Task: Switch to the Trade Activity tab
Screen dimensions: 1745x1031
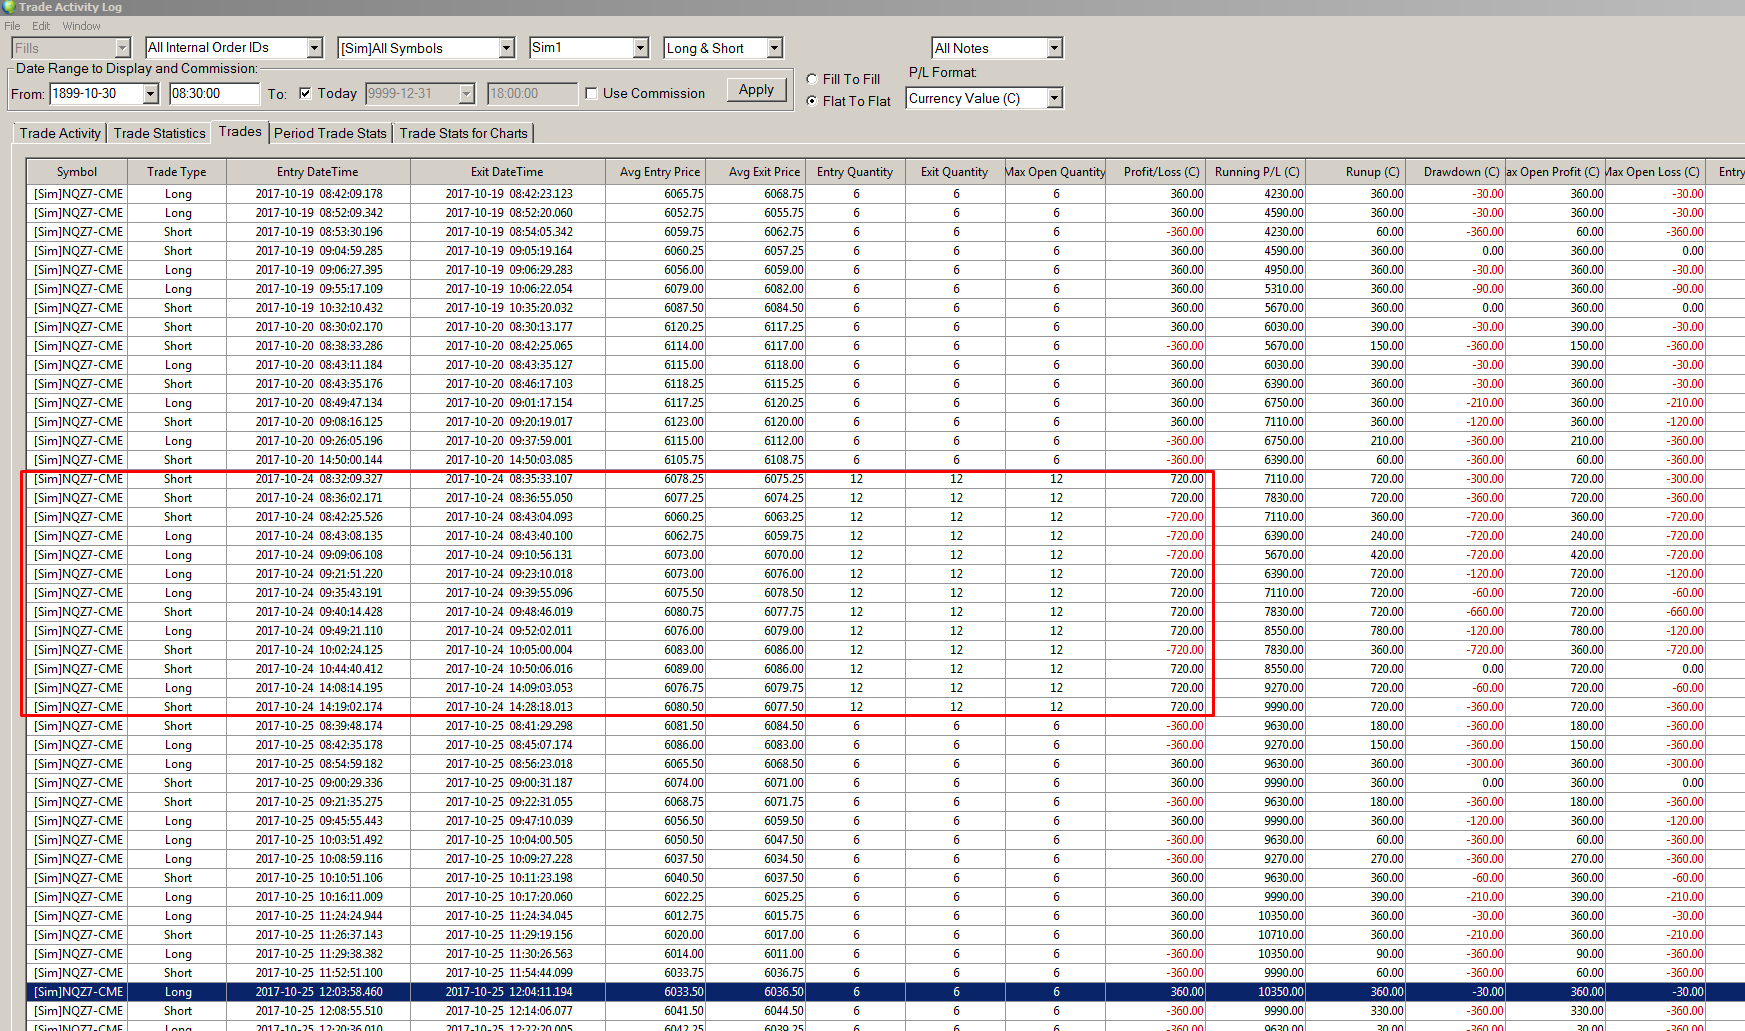Action: 60,133
